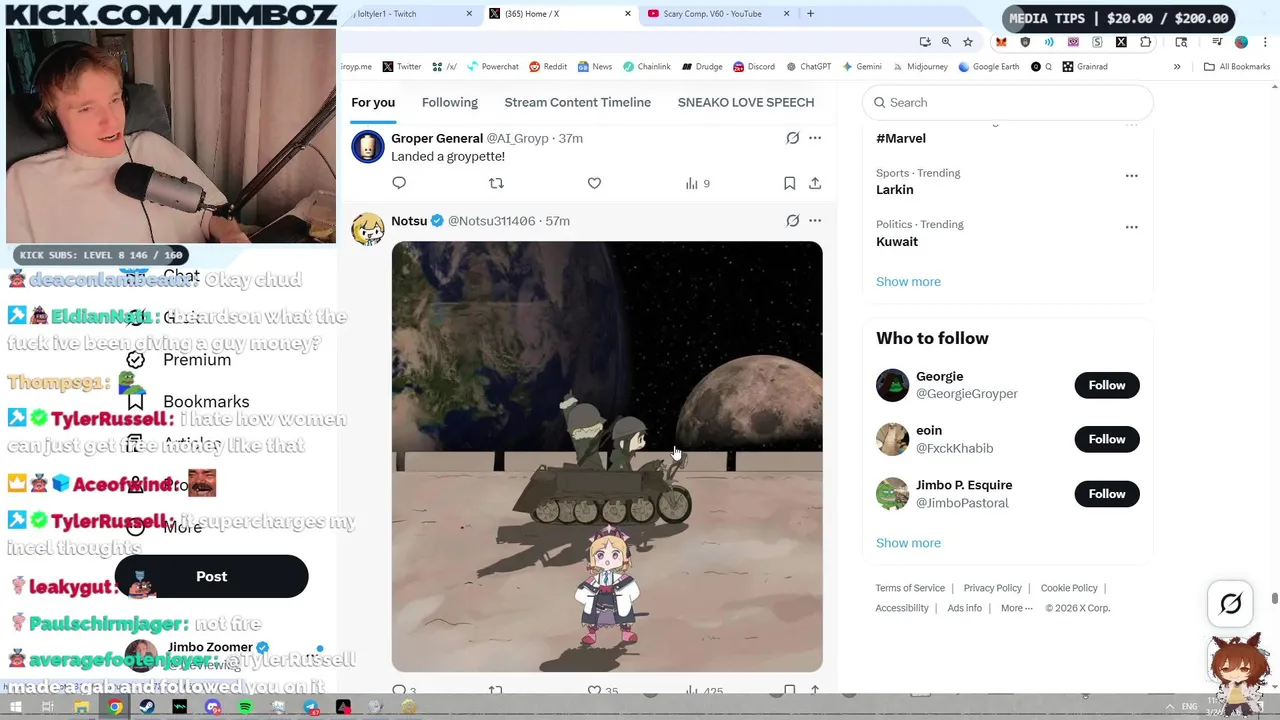
Task: Open Spotify from the Windows taskbar
Action: [x=245, y=708]
